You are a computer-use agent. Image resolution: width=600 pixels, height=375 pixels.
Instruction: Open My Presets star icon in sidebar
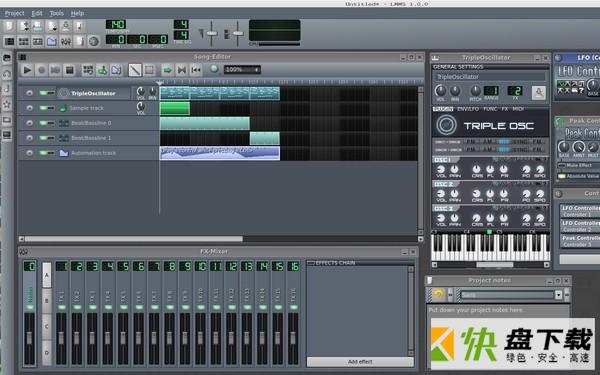7,104
